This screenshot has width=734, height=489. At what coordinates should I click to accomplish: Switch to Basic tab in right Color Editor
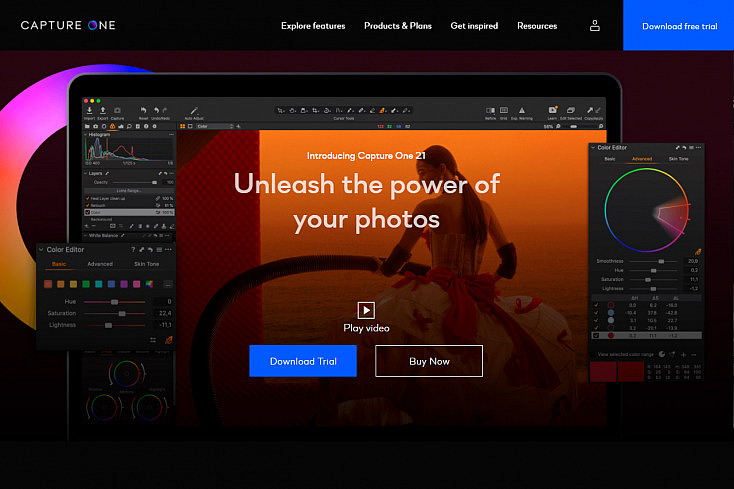tap(609, 159)
